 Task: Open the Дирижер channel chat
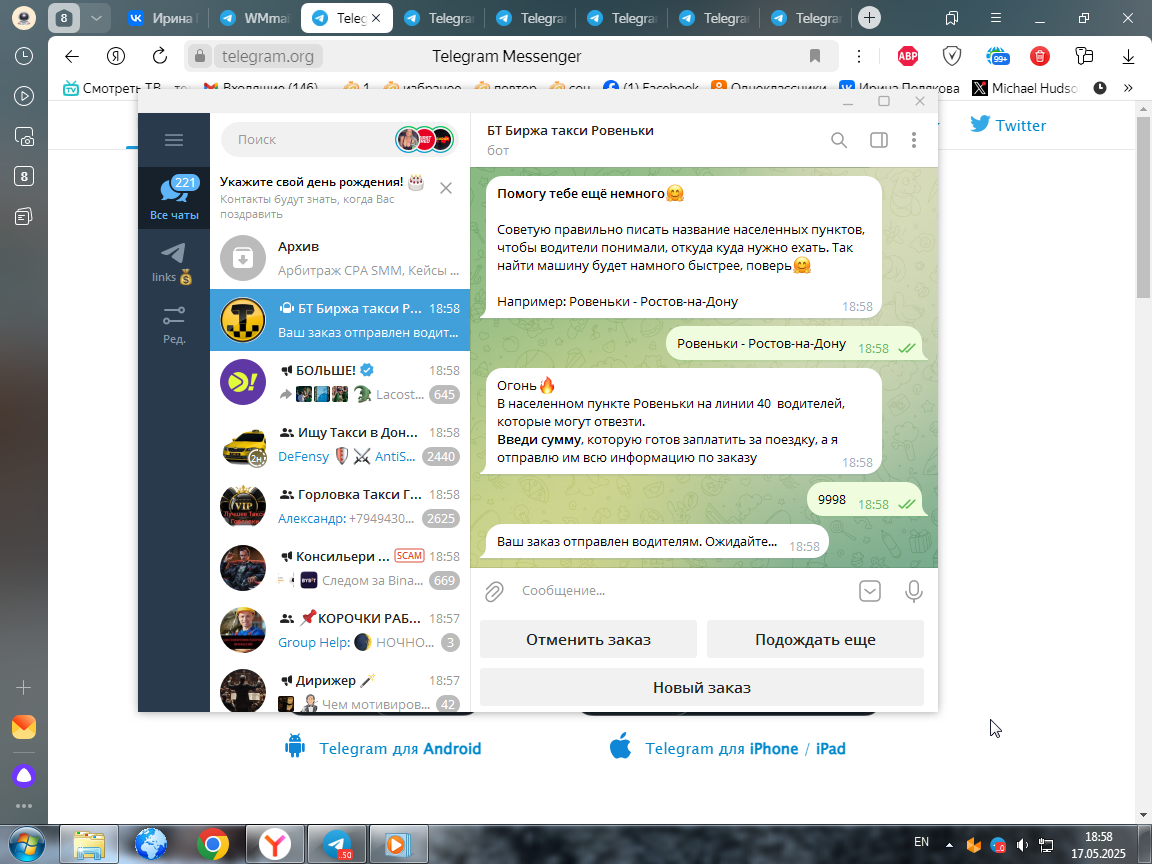[340, 691]
